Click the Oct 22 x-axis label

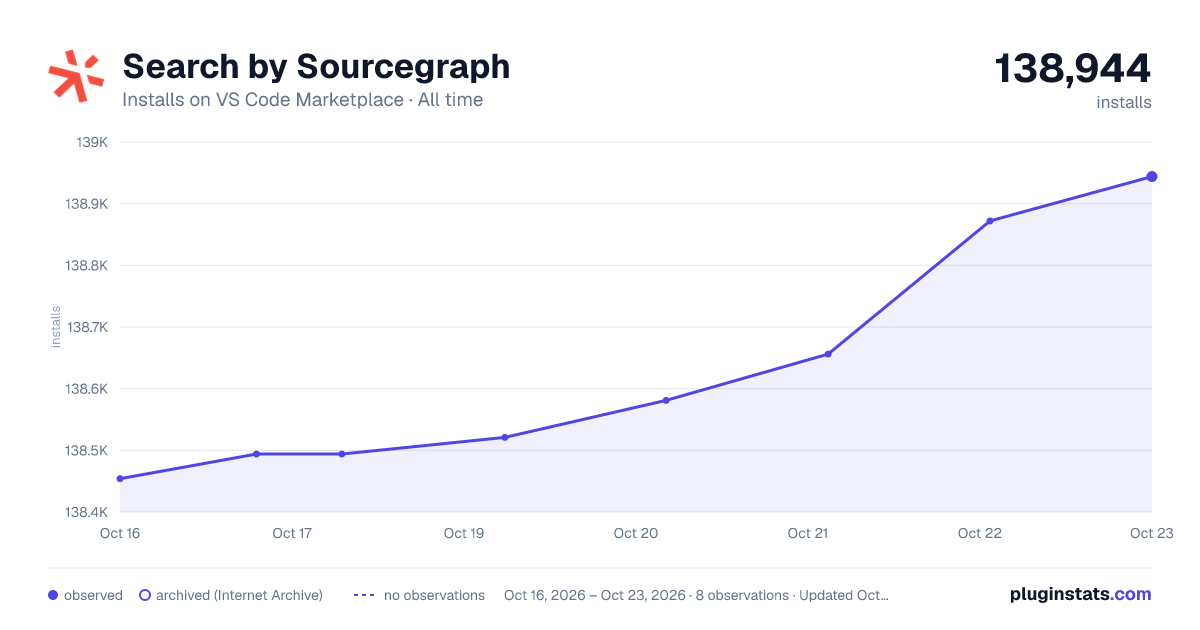980,533
